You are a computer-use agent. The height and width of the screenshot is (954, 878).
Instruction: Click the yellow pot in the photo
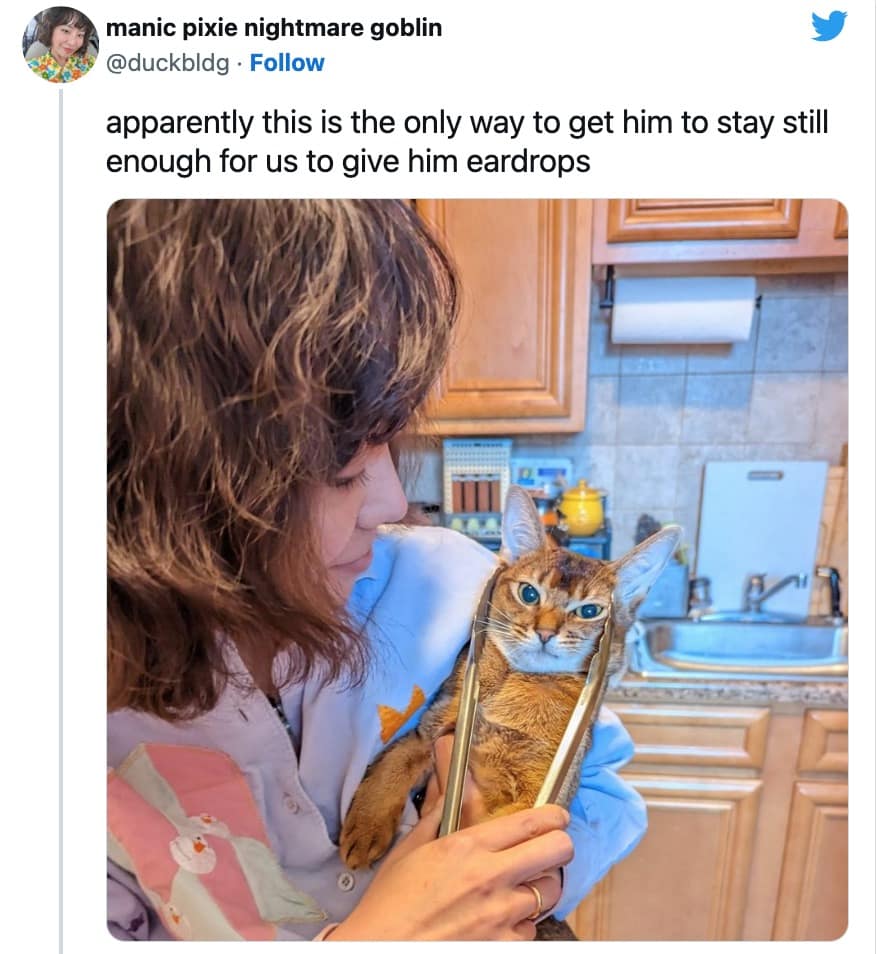point(582,508)
